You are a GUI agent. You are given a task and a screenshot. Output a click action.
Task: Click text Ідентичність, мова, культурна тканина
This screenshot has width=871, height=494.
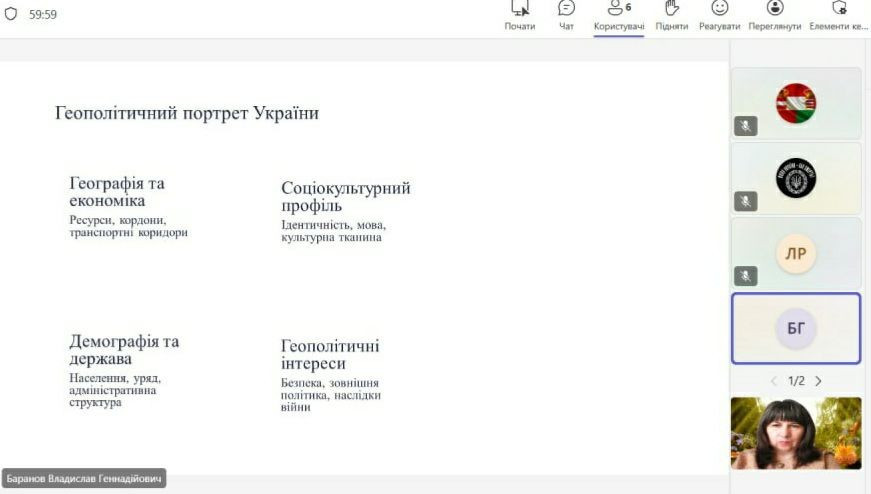tap(333, 231)
